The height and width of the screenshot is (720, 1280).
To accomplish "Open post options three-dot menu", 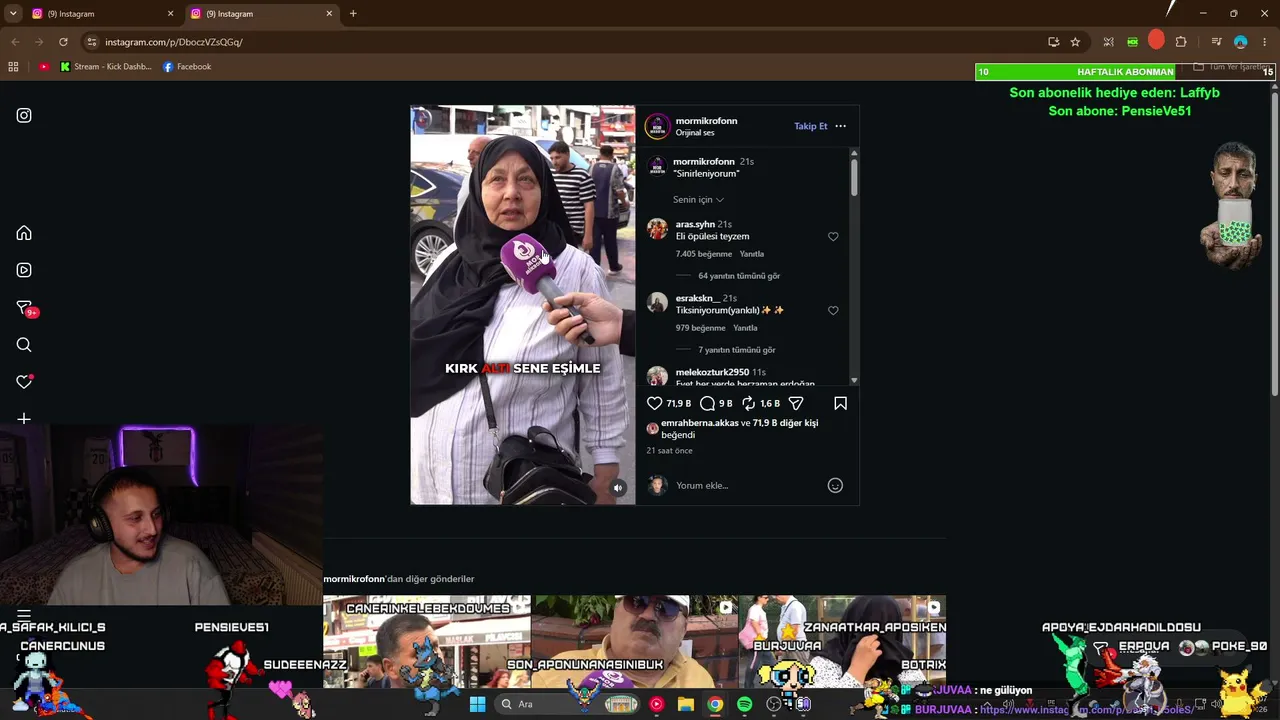I will (840, 126).
